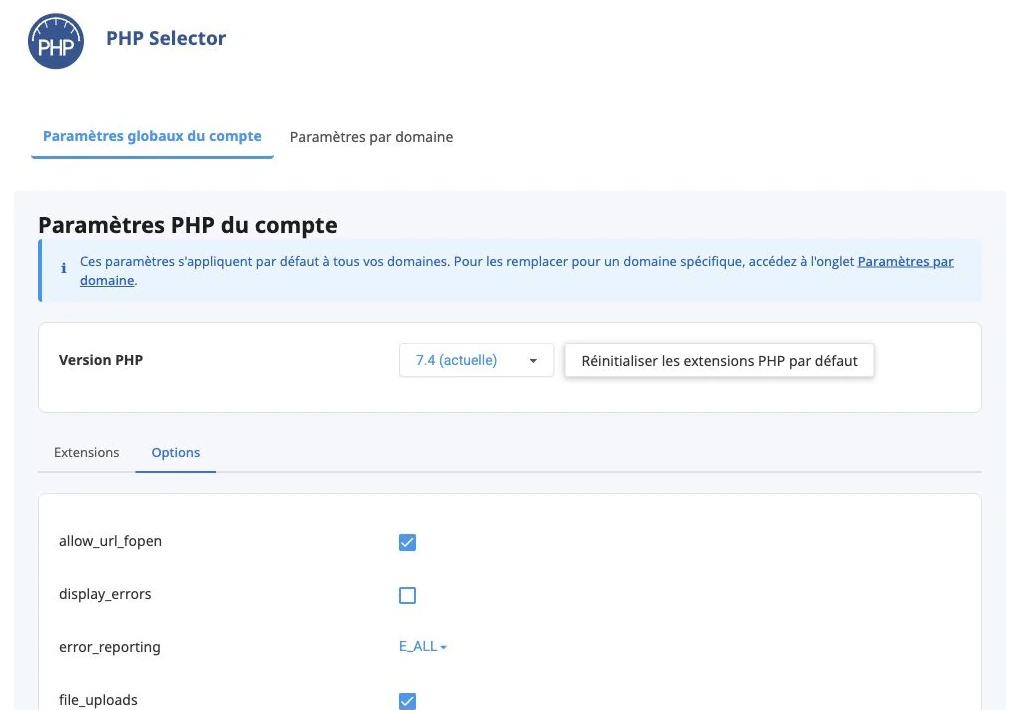Click the PHP Selector speedometer logo
Viewport: 1020px width, 710px height.
[56, 41]
